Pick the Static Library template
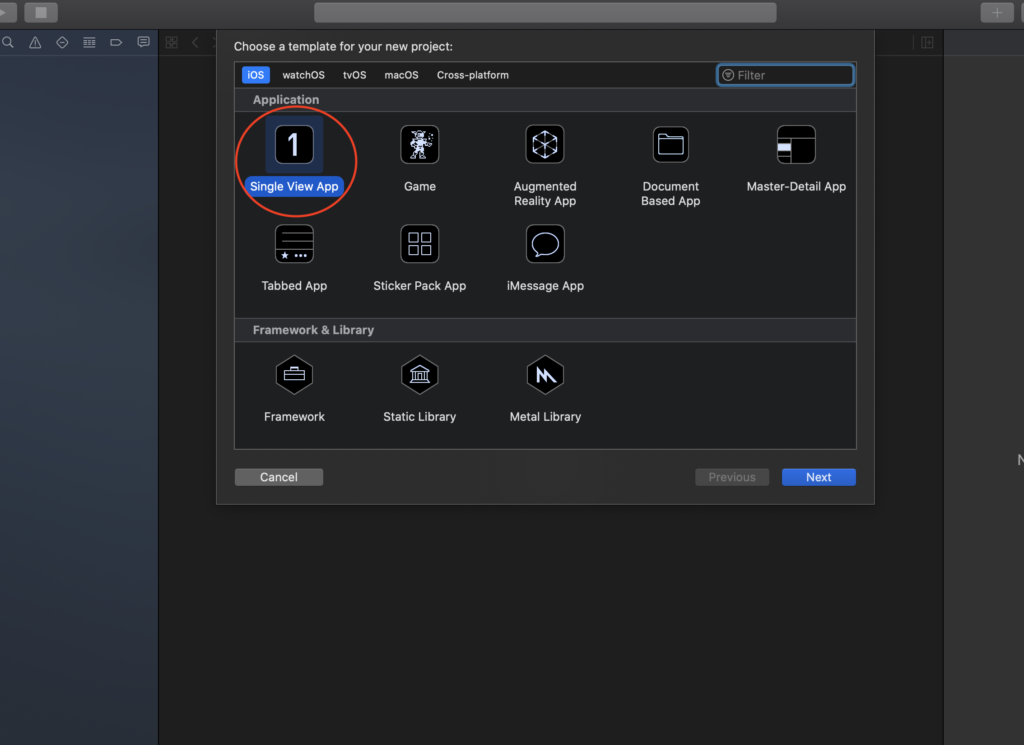Image resolution: width=1024 pixels, height=745 pixels. (419, 375)
